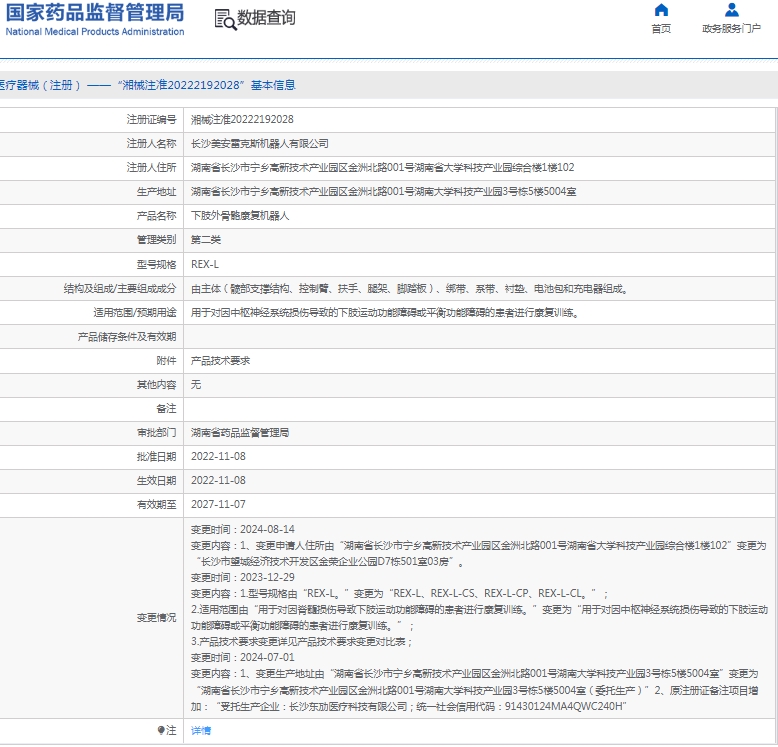
Task: Click the 注册证编号 label cell
Action: coord(91,120)
